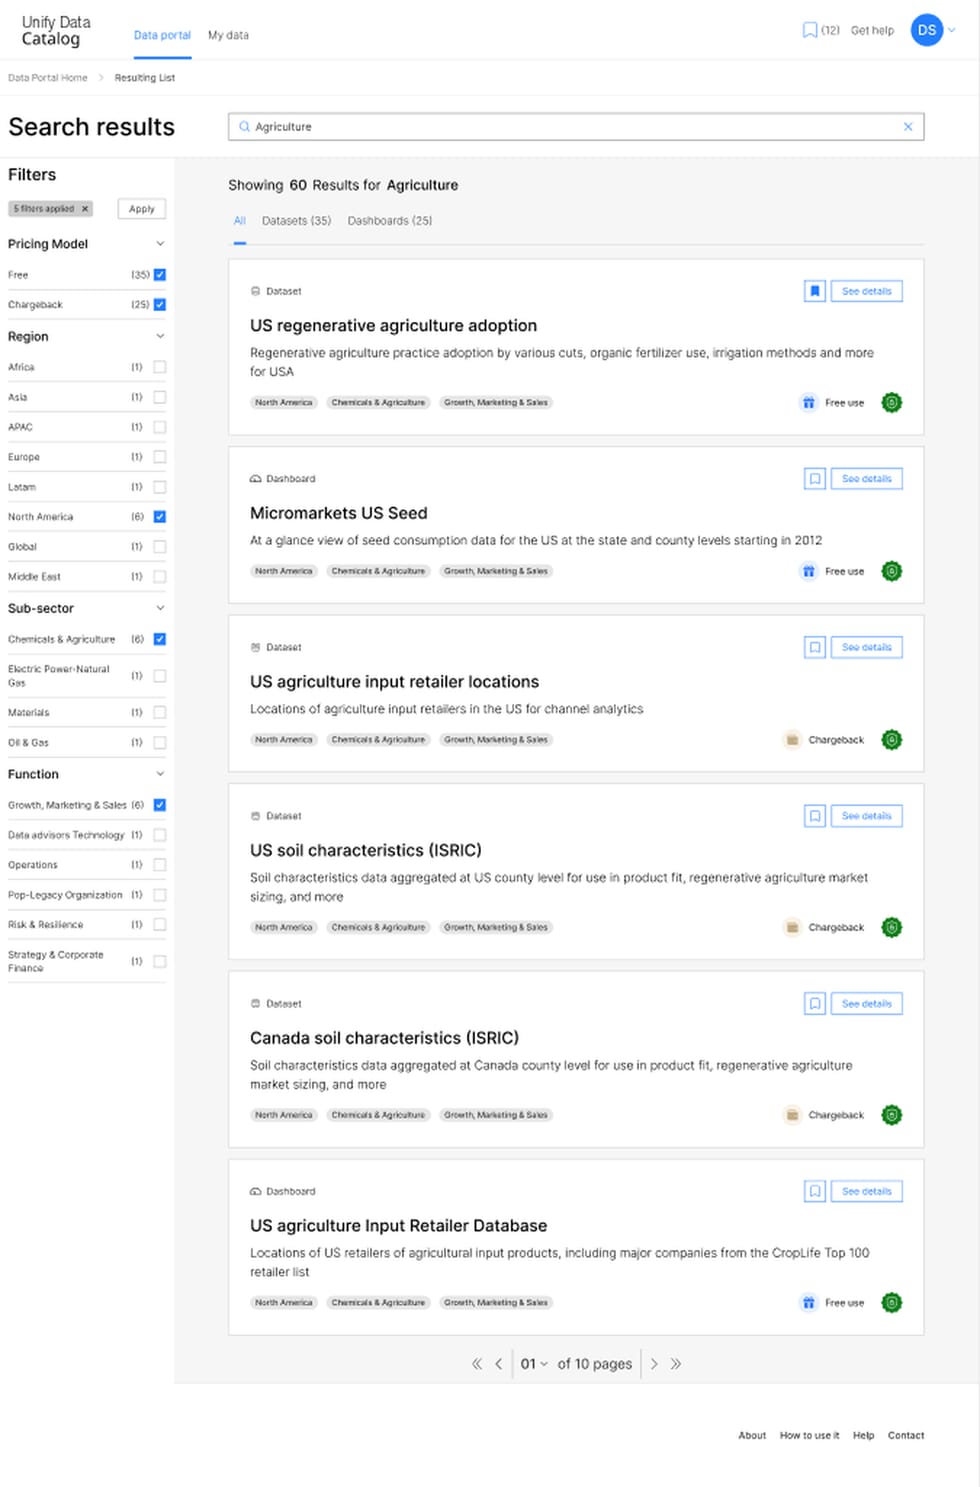Click green badge on US soil characteristics card
The height and width of the screenshot is (1487, 980).
pyautogui.click(x=892, y=927)
